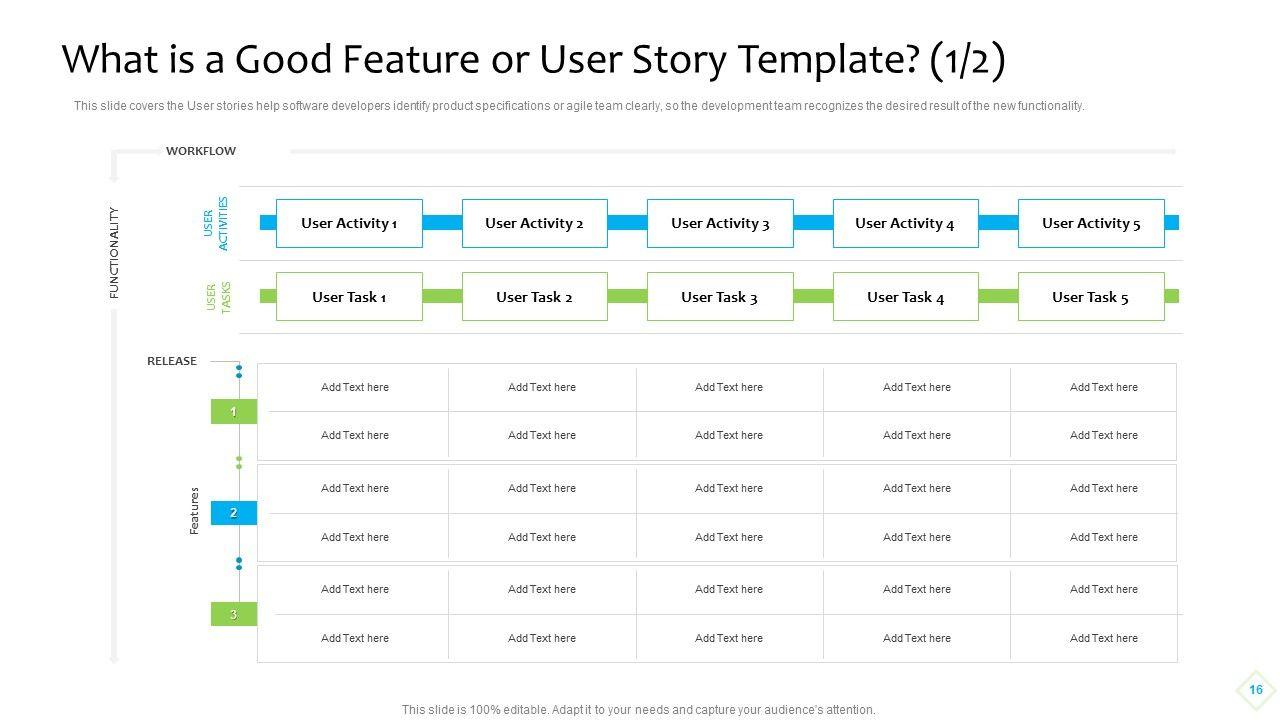Select the slide title text
This screenshot has width=1280, height=720.
click(533, 60)
